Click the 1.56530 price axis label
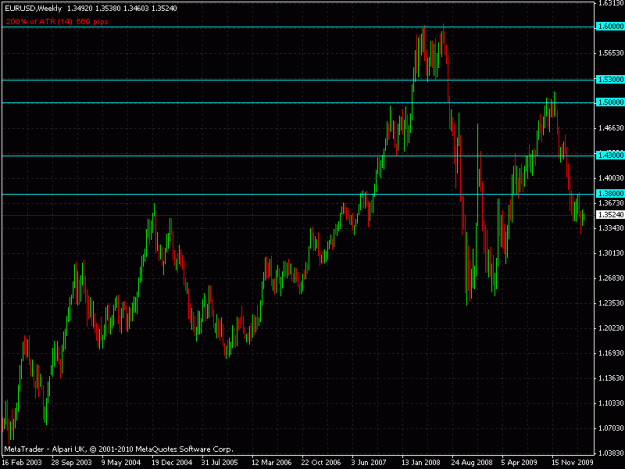Screen dimensions: 625x469 611,53
